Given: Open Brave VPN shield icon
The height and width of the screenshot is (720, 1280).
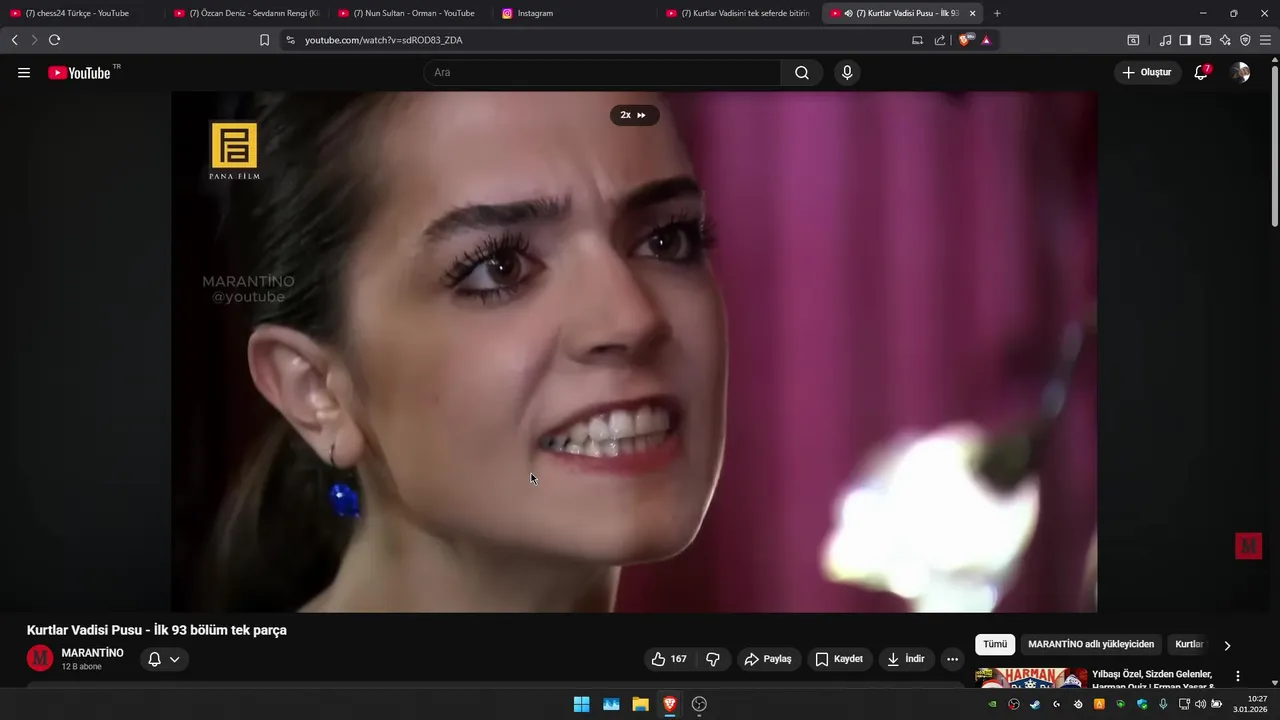Looking at the screenshot, I should coord(1245,40).
